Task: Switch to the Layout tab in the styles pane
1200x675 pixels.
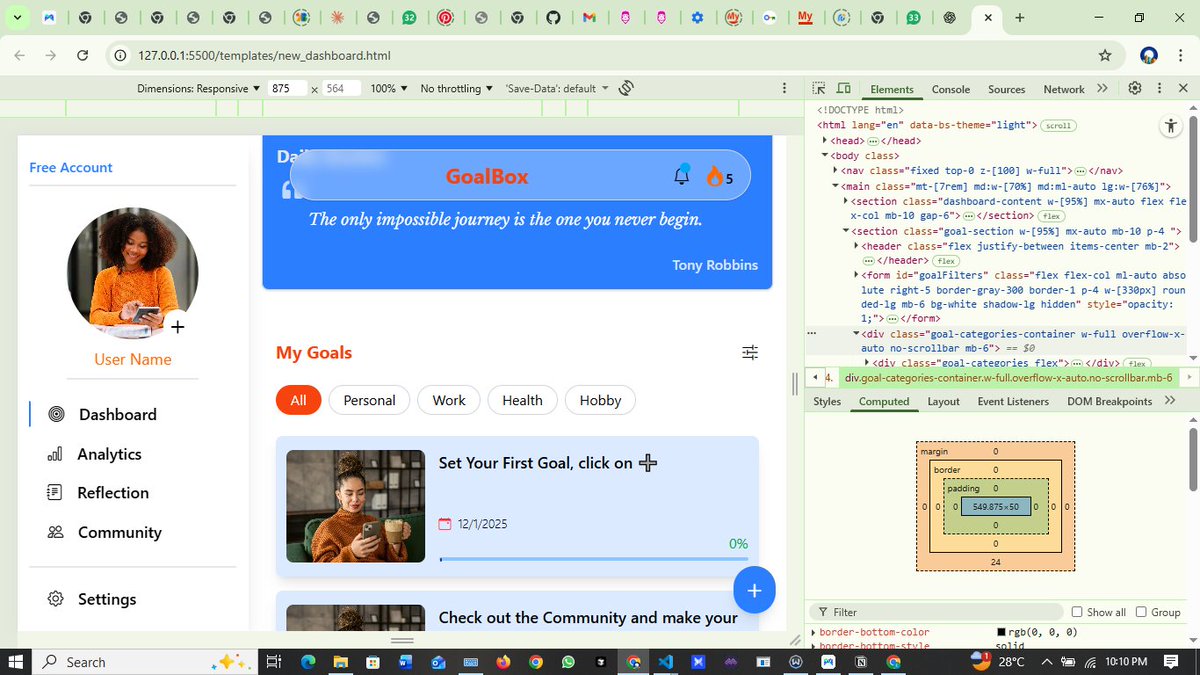Action: 943,400
